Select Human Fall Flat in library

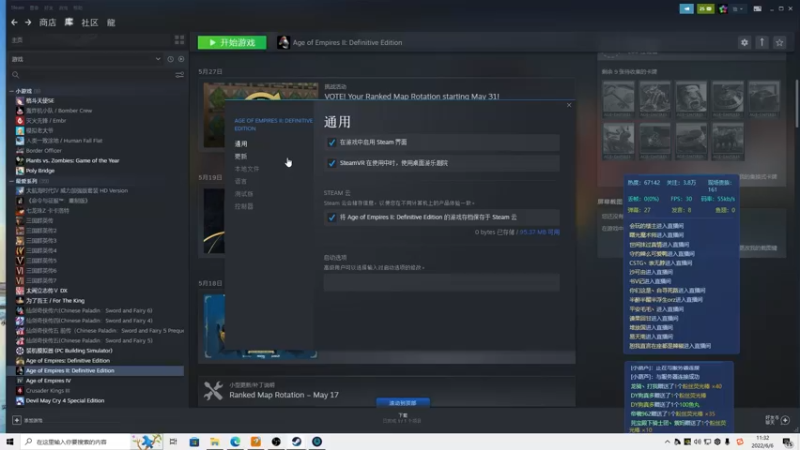click(64, 140)
